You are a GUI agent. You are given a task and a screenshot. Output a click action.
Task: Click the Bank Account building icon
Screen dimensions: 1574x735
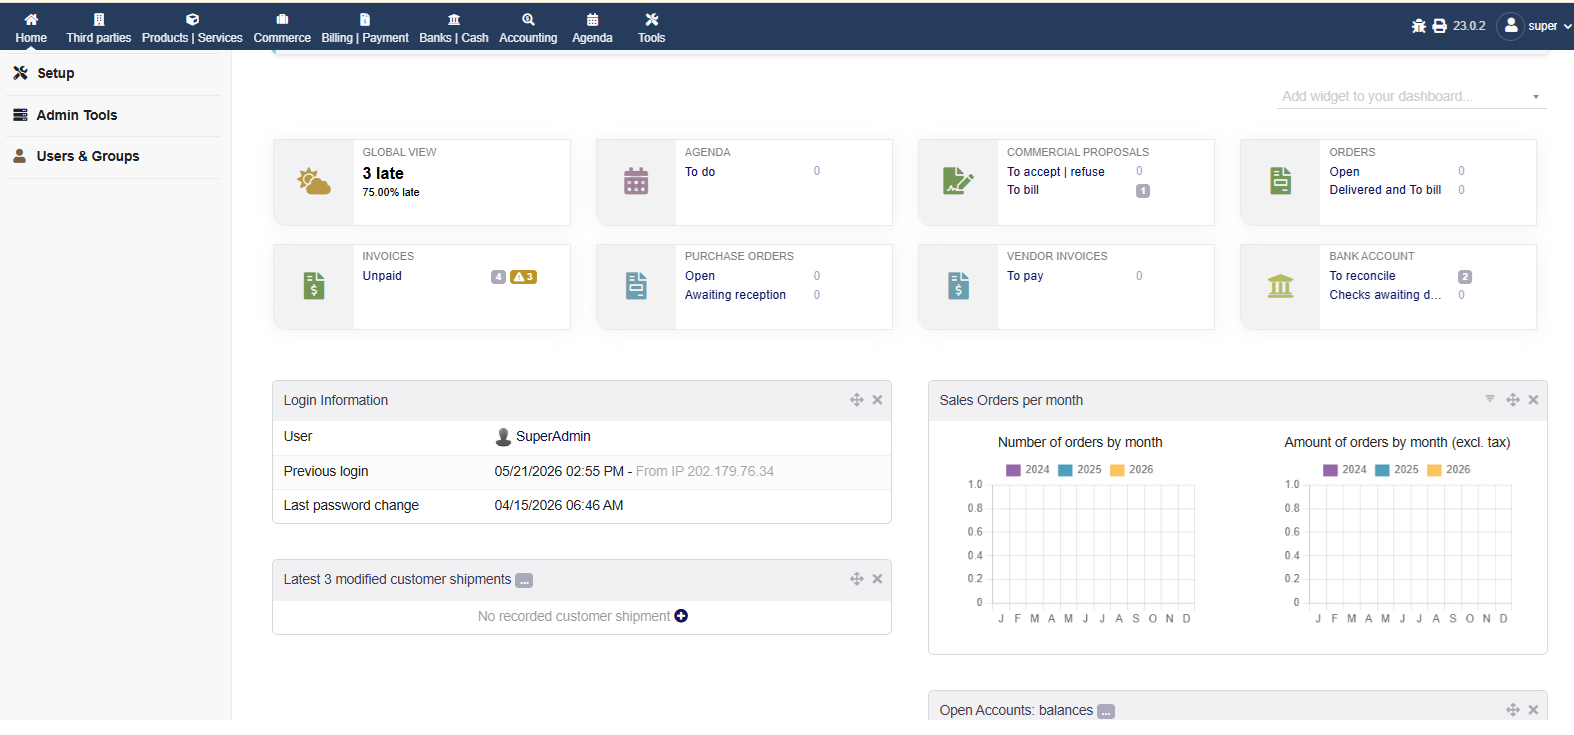1281,286
